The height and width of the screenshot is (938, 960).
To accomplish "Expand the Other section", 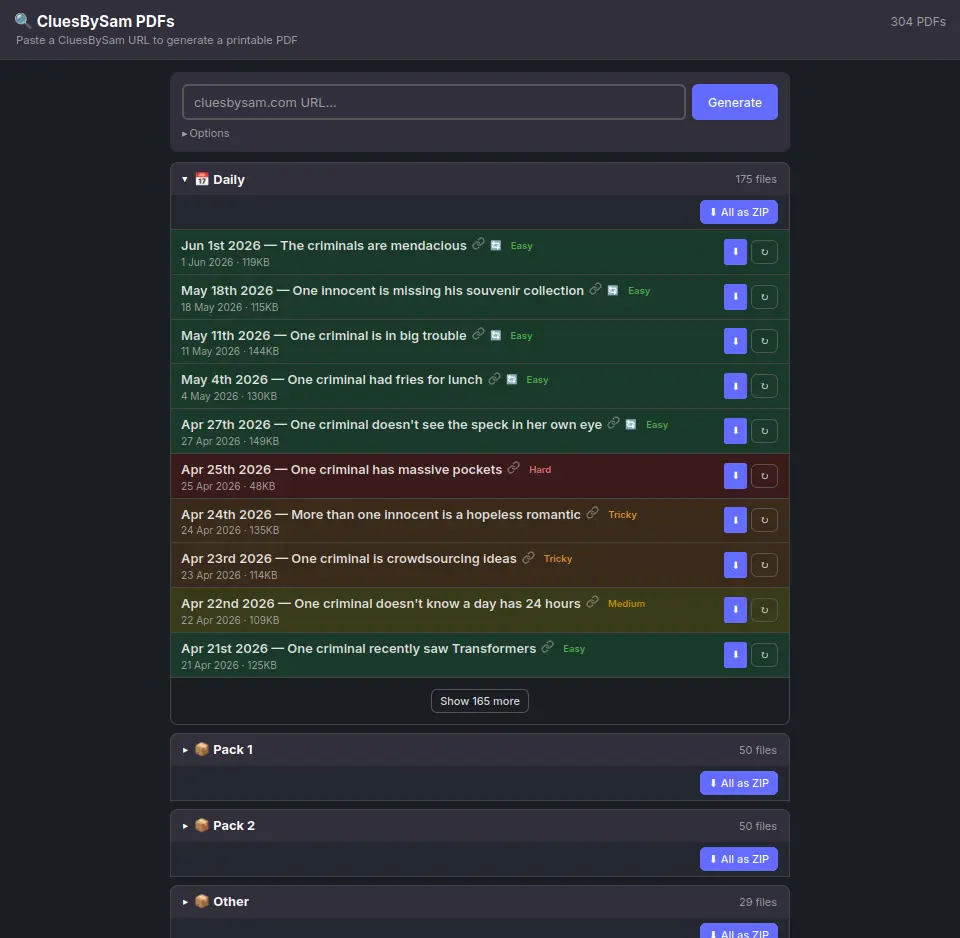I will pos(479,902).
